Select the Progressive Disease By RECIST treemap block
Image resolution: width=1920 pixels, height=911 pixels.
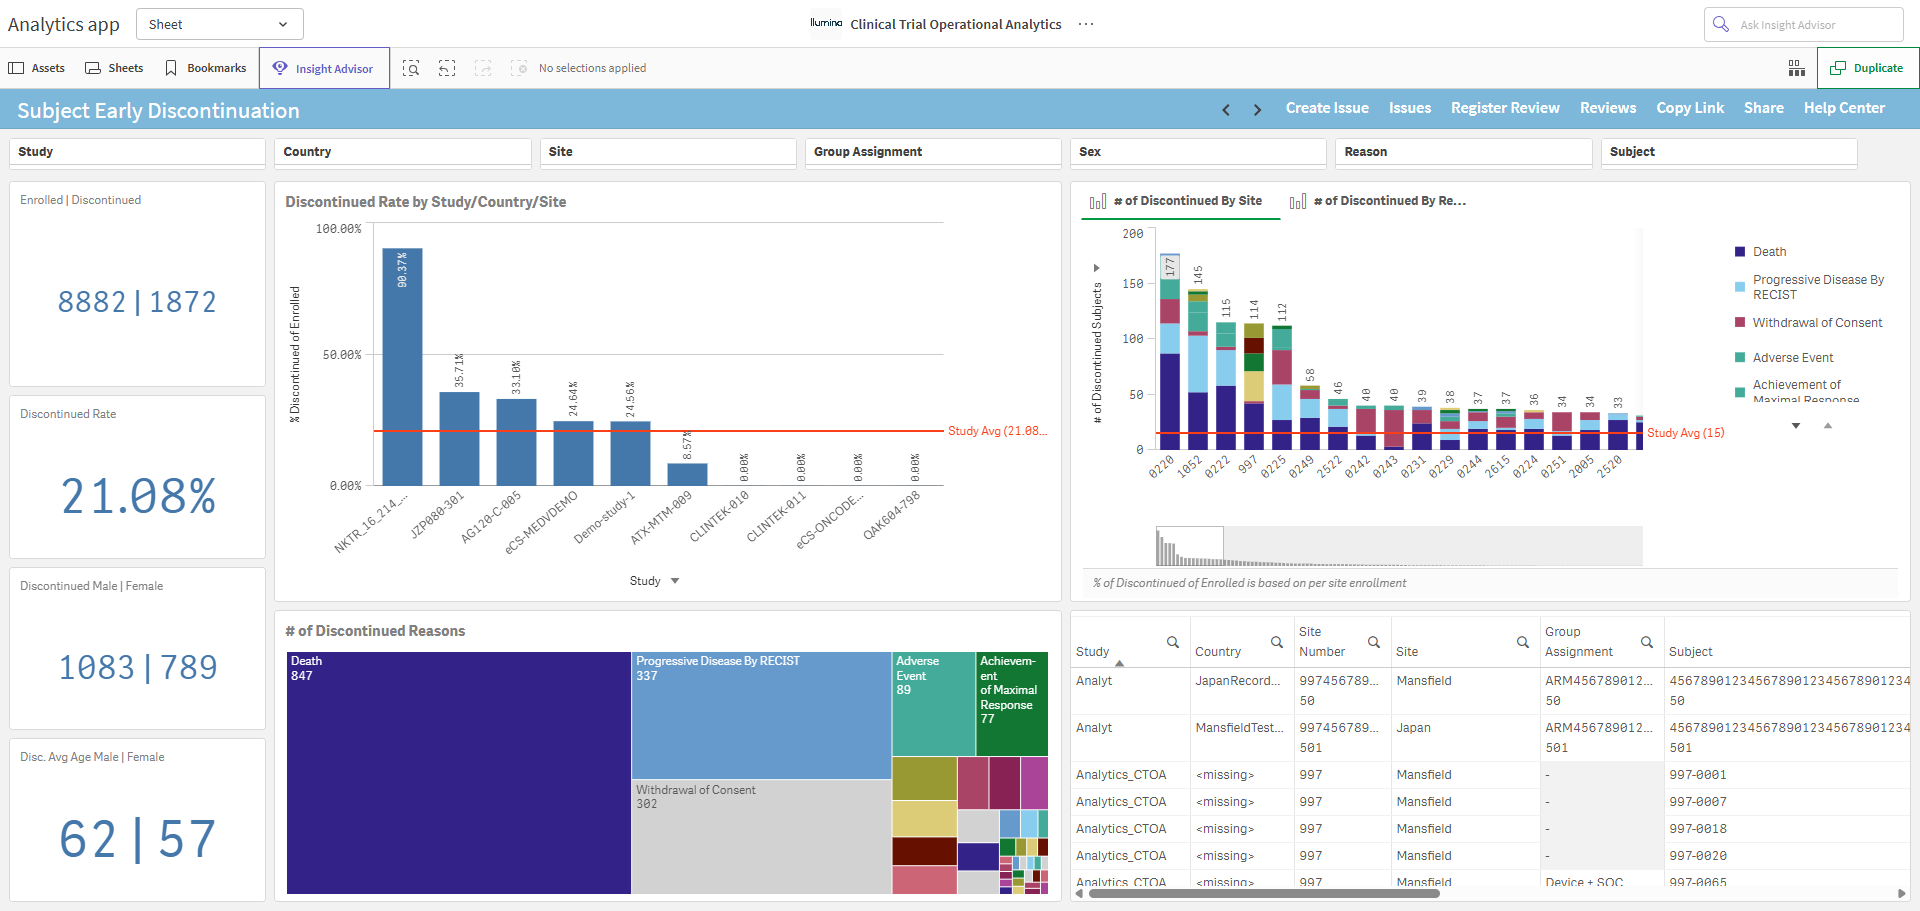pyautogui.click(x=761, y=716)
